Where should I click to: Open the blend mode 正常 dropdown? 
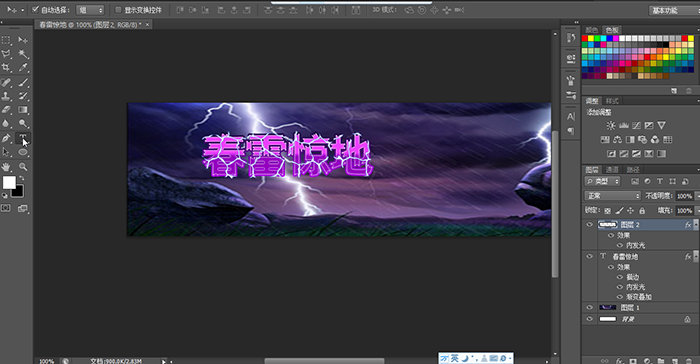coord(612,196)
